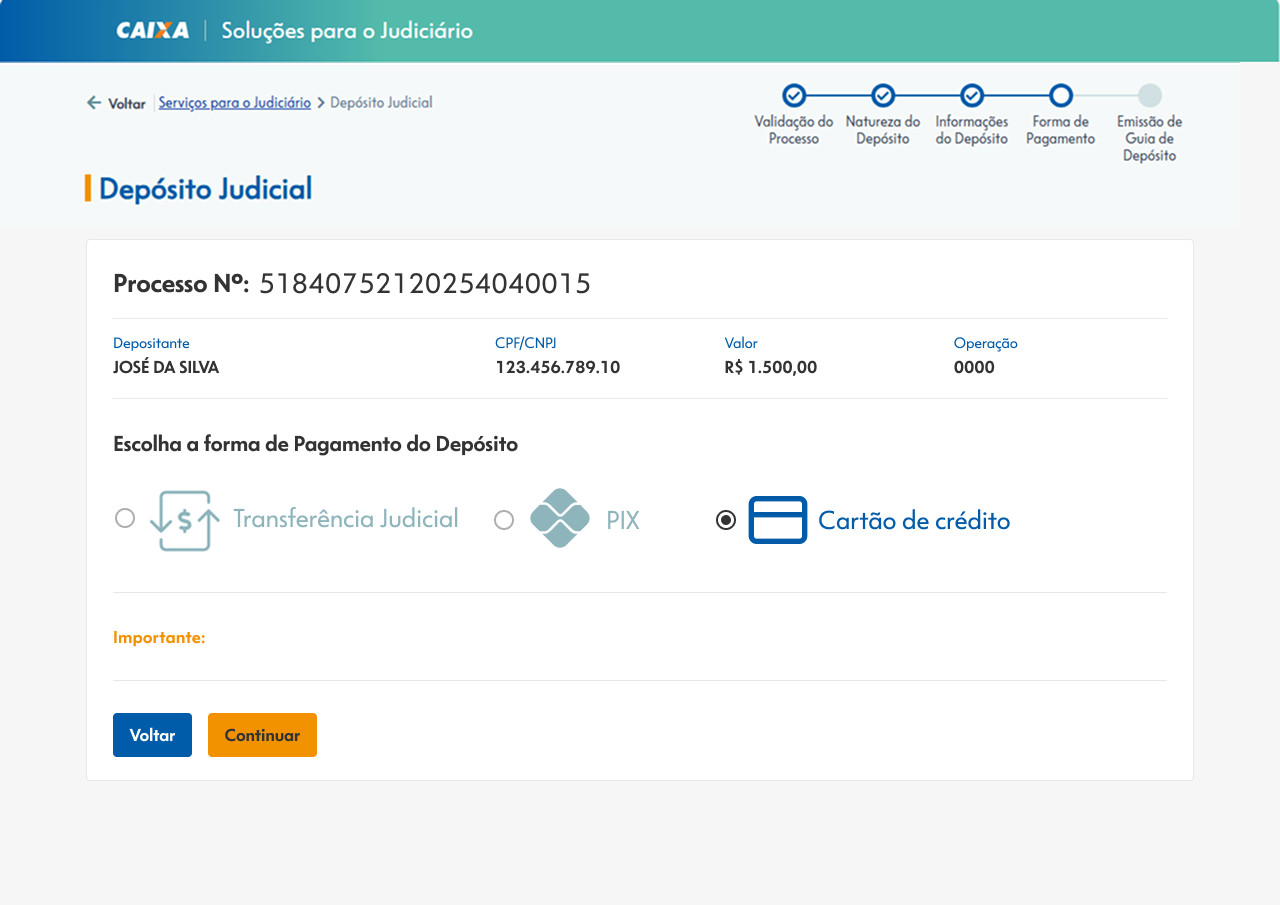This screenshot has width=1280, height=905.
Task: Select the Transferência Judicial radio button
Action: coord(125,518)
